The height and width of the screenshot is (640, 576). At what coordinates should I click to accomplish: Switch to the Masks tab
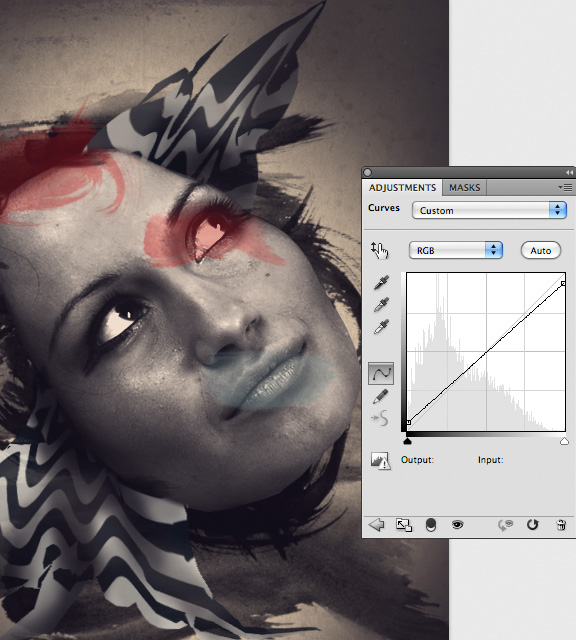click(464, 188)
